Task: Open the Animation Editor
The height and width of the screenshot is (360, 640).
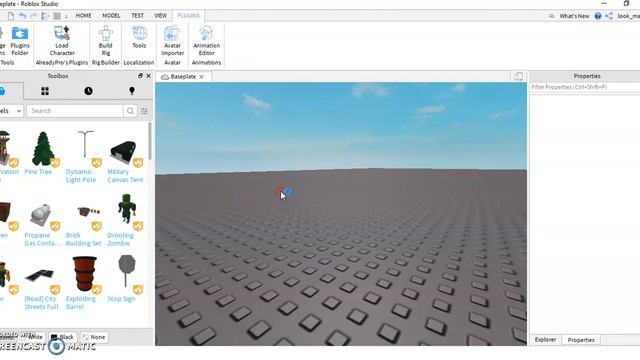Action: [206, 41]
